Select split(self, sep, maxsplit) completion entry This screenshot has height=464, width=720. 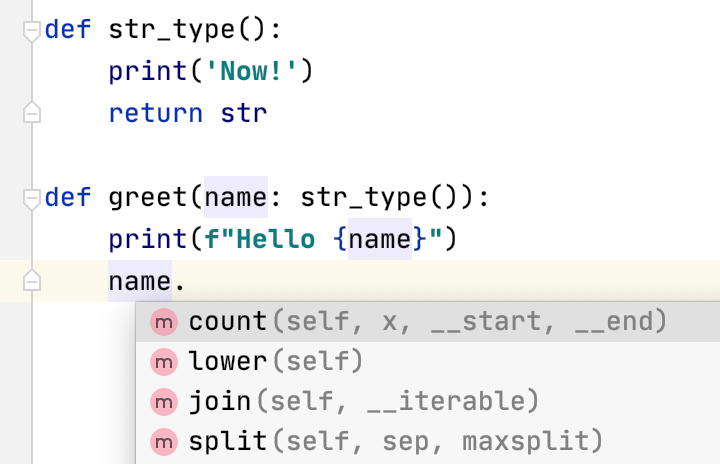click(395, 441)
